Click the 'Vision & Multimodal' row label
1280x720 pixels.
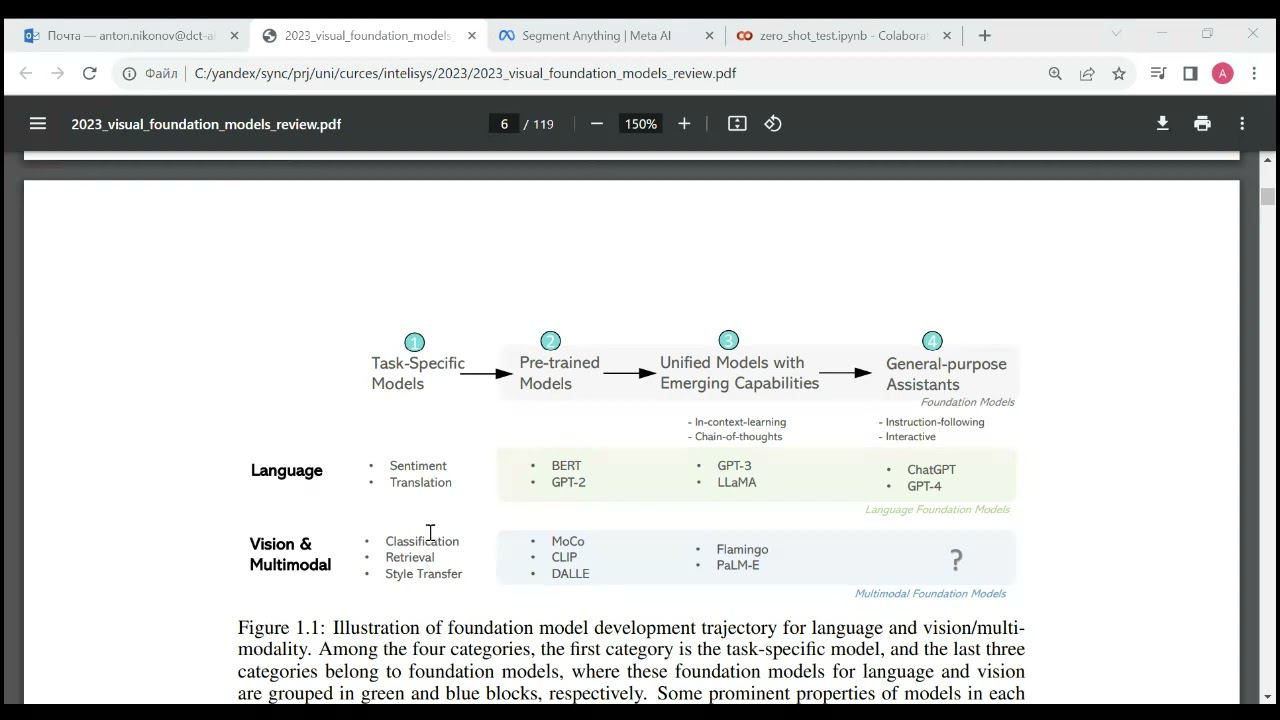point(290,554)
